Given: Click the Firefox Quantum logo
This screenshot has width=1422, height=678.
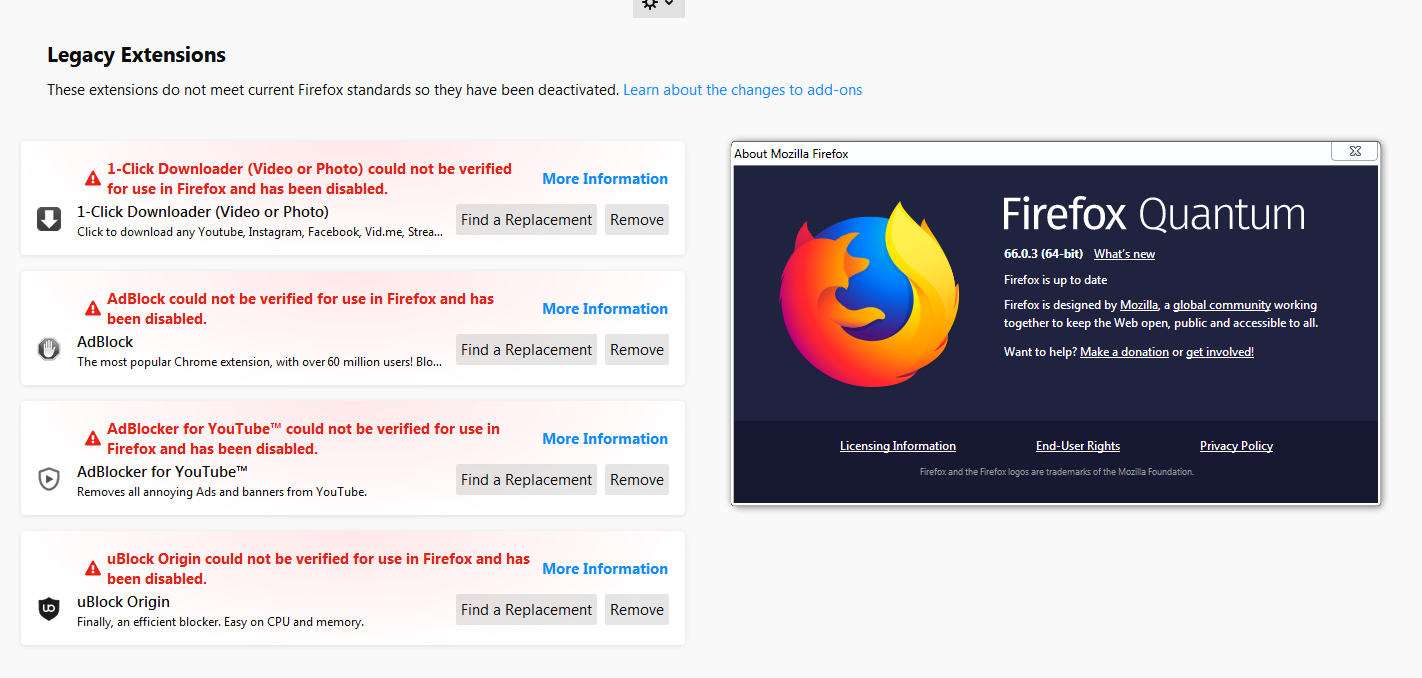Looking at the screenshot, I should (x=869, y=295).
